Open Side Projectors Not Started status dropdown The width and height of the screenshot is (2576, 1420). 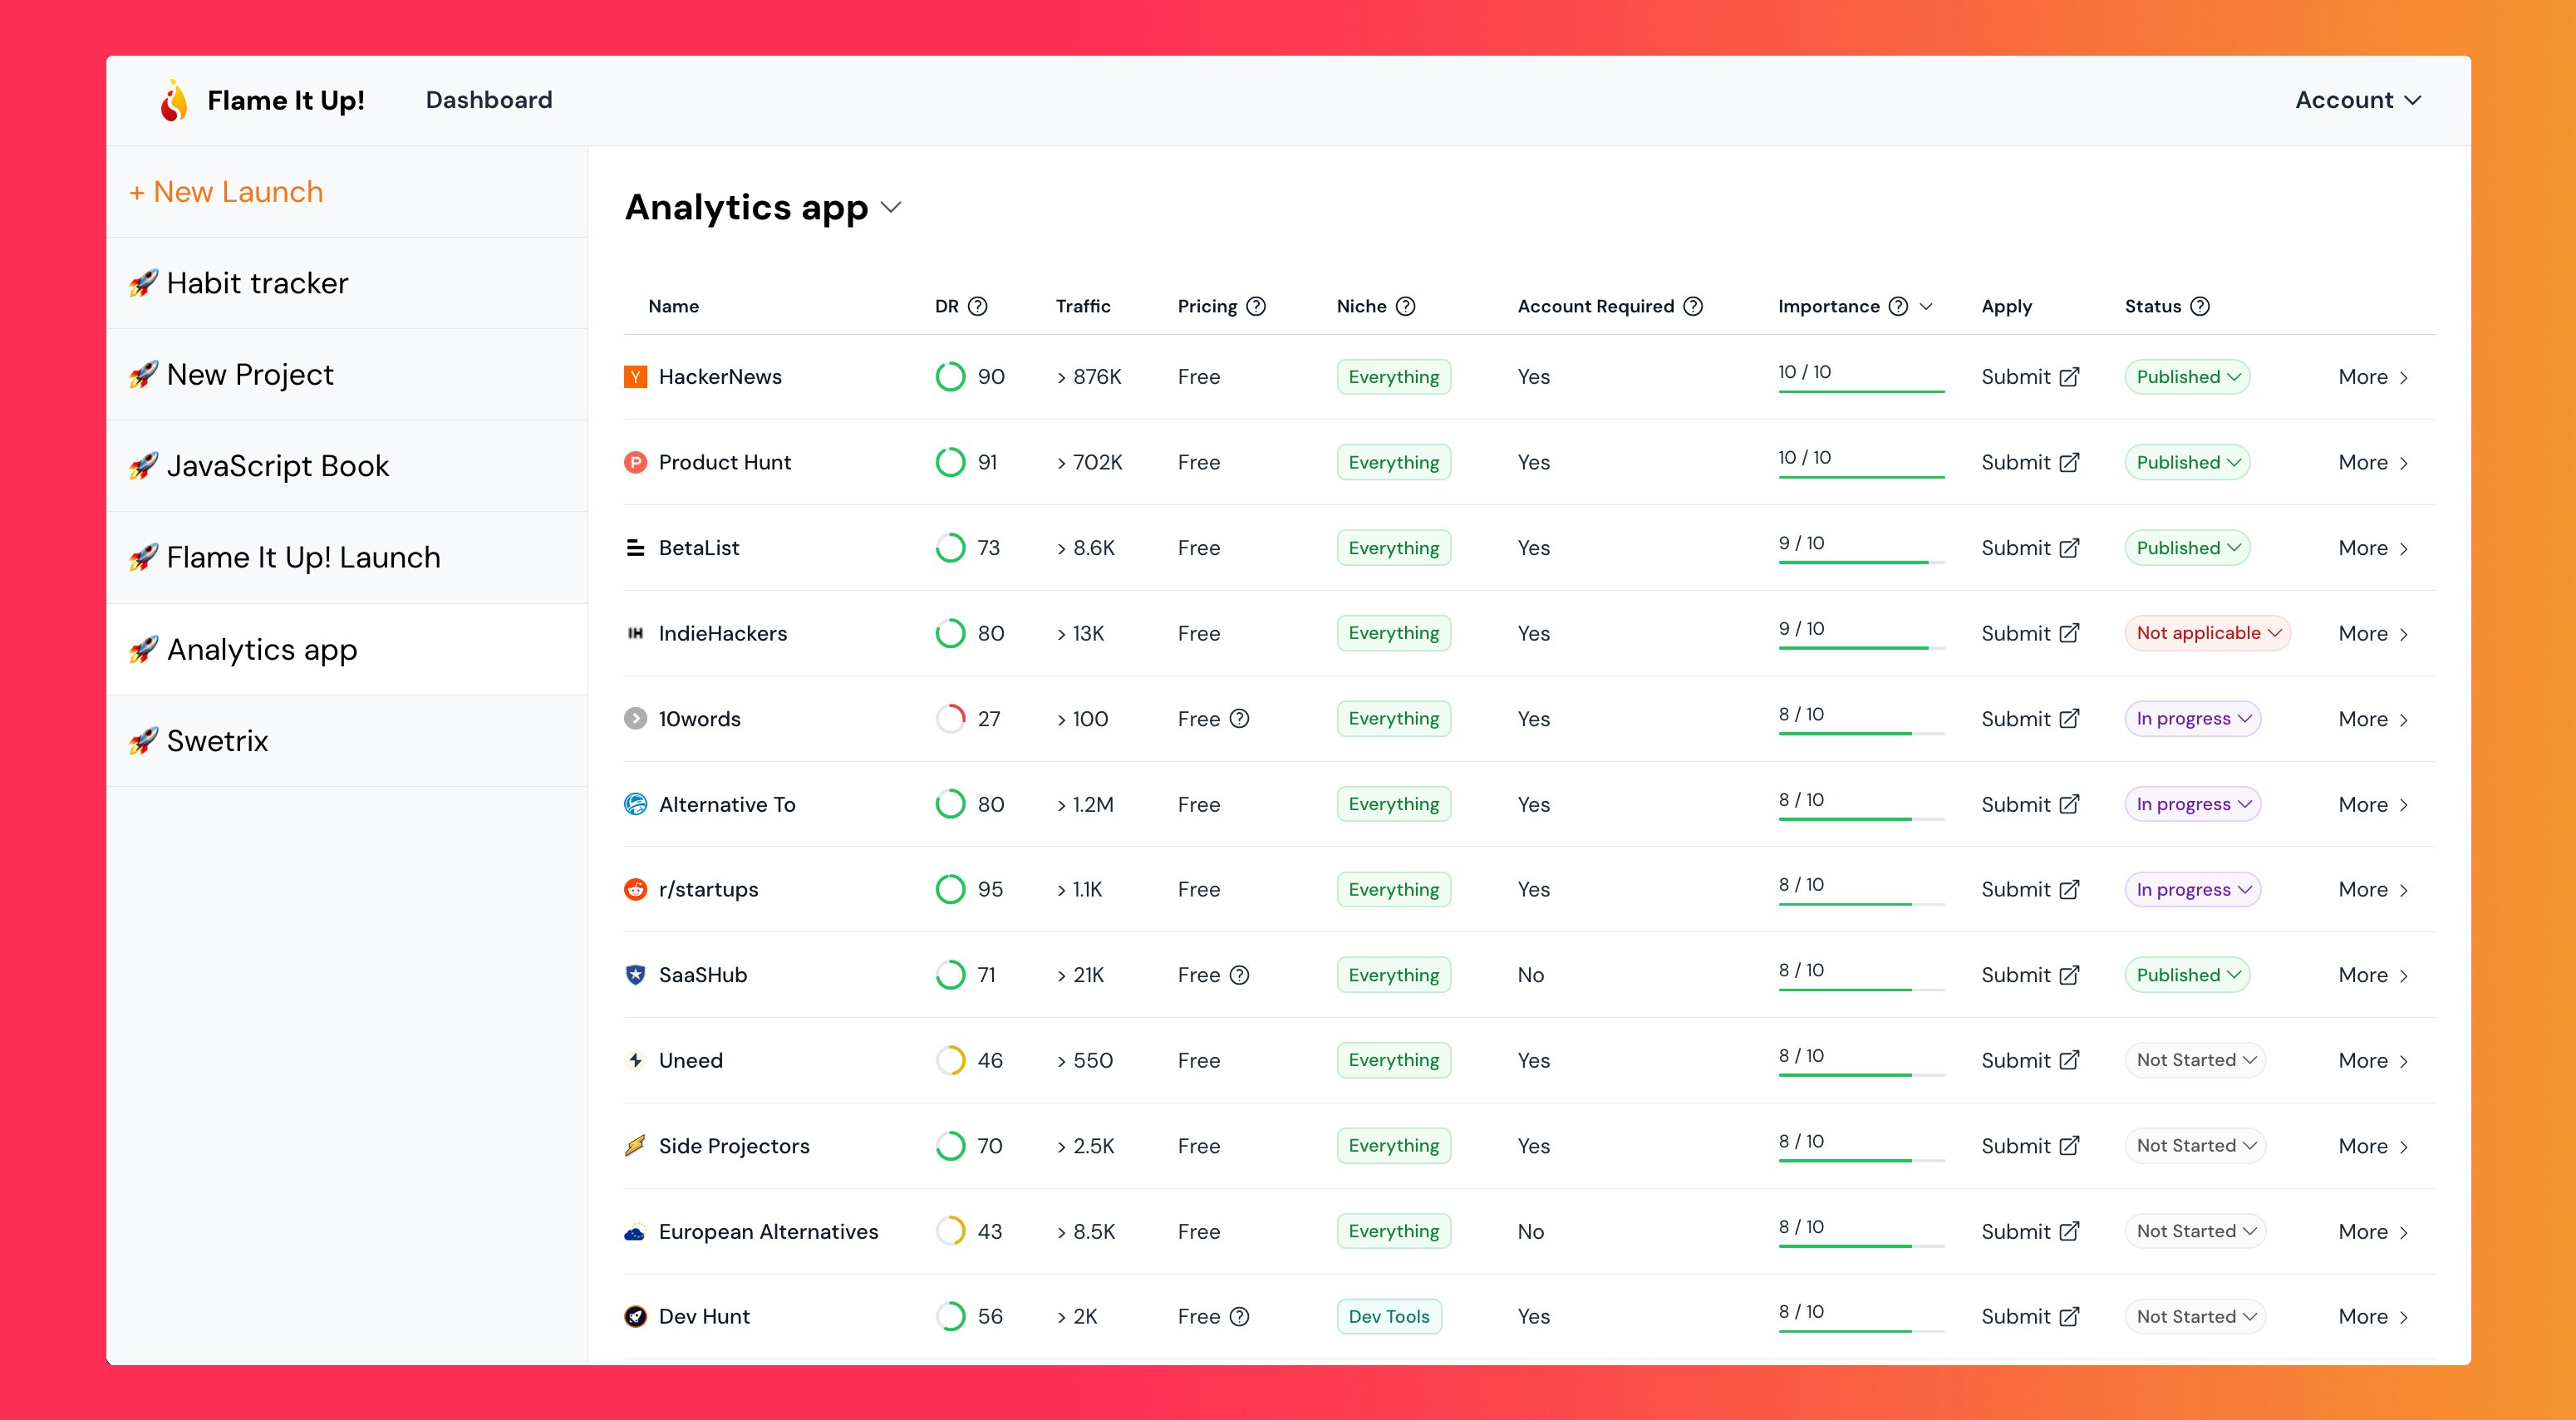[x=2195, y=1146]
